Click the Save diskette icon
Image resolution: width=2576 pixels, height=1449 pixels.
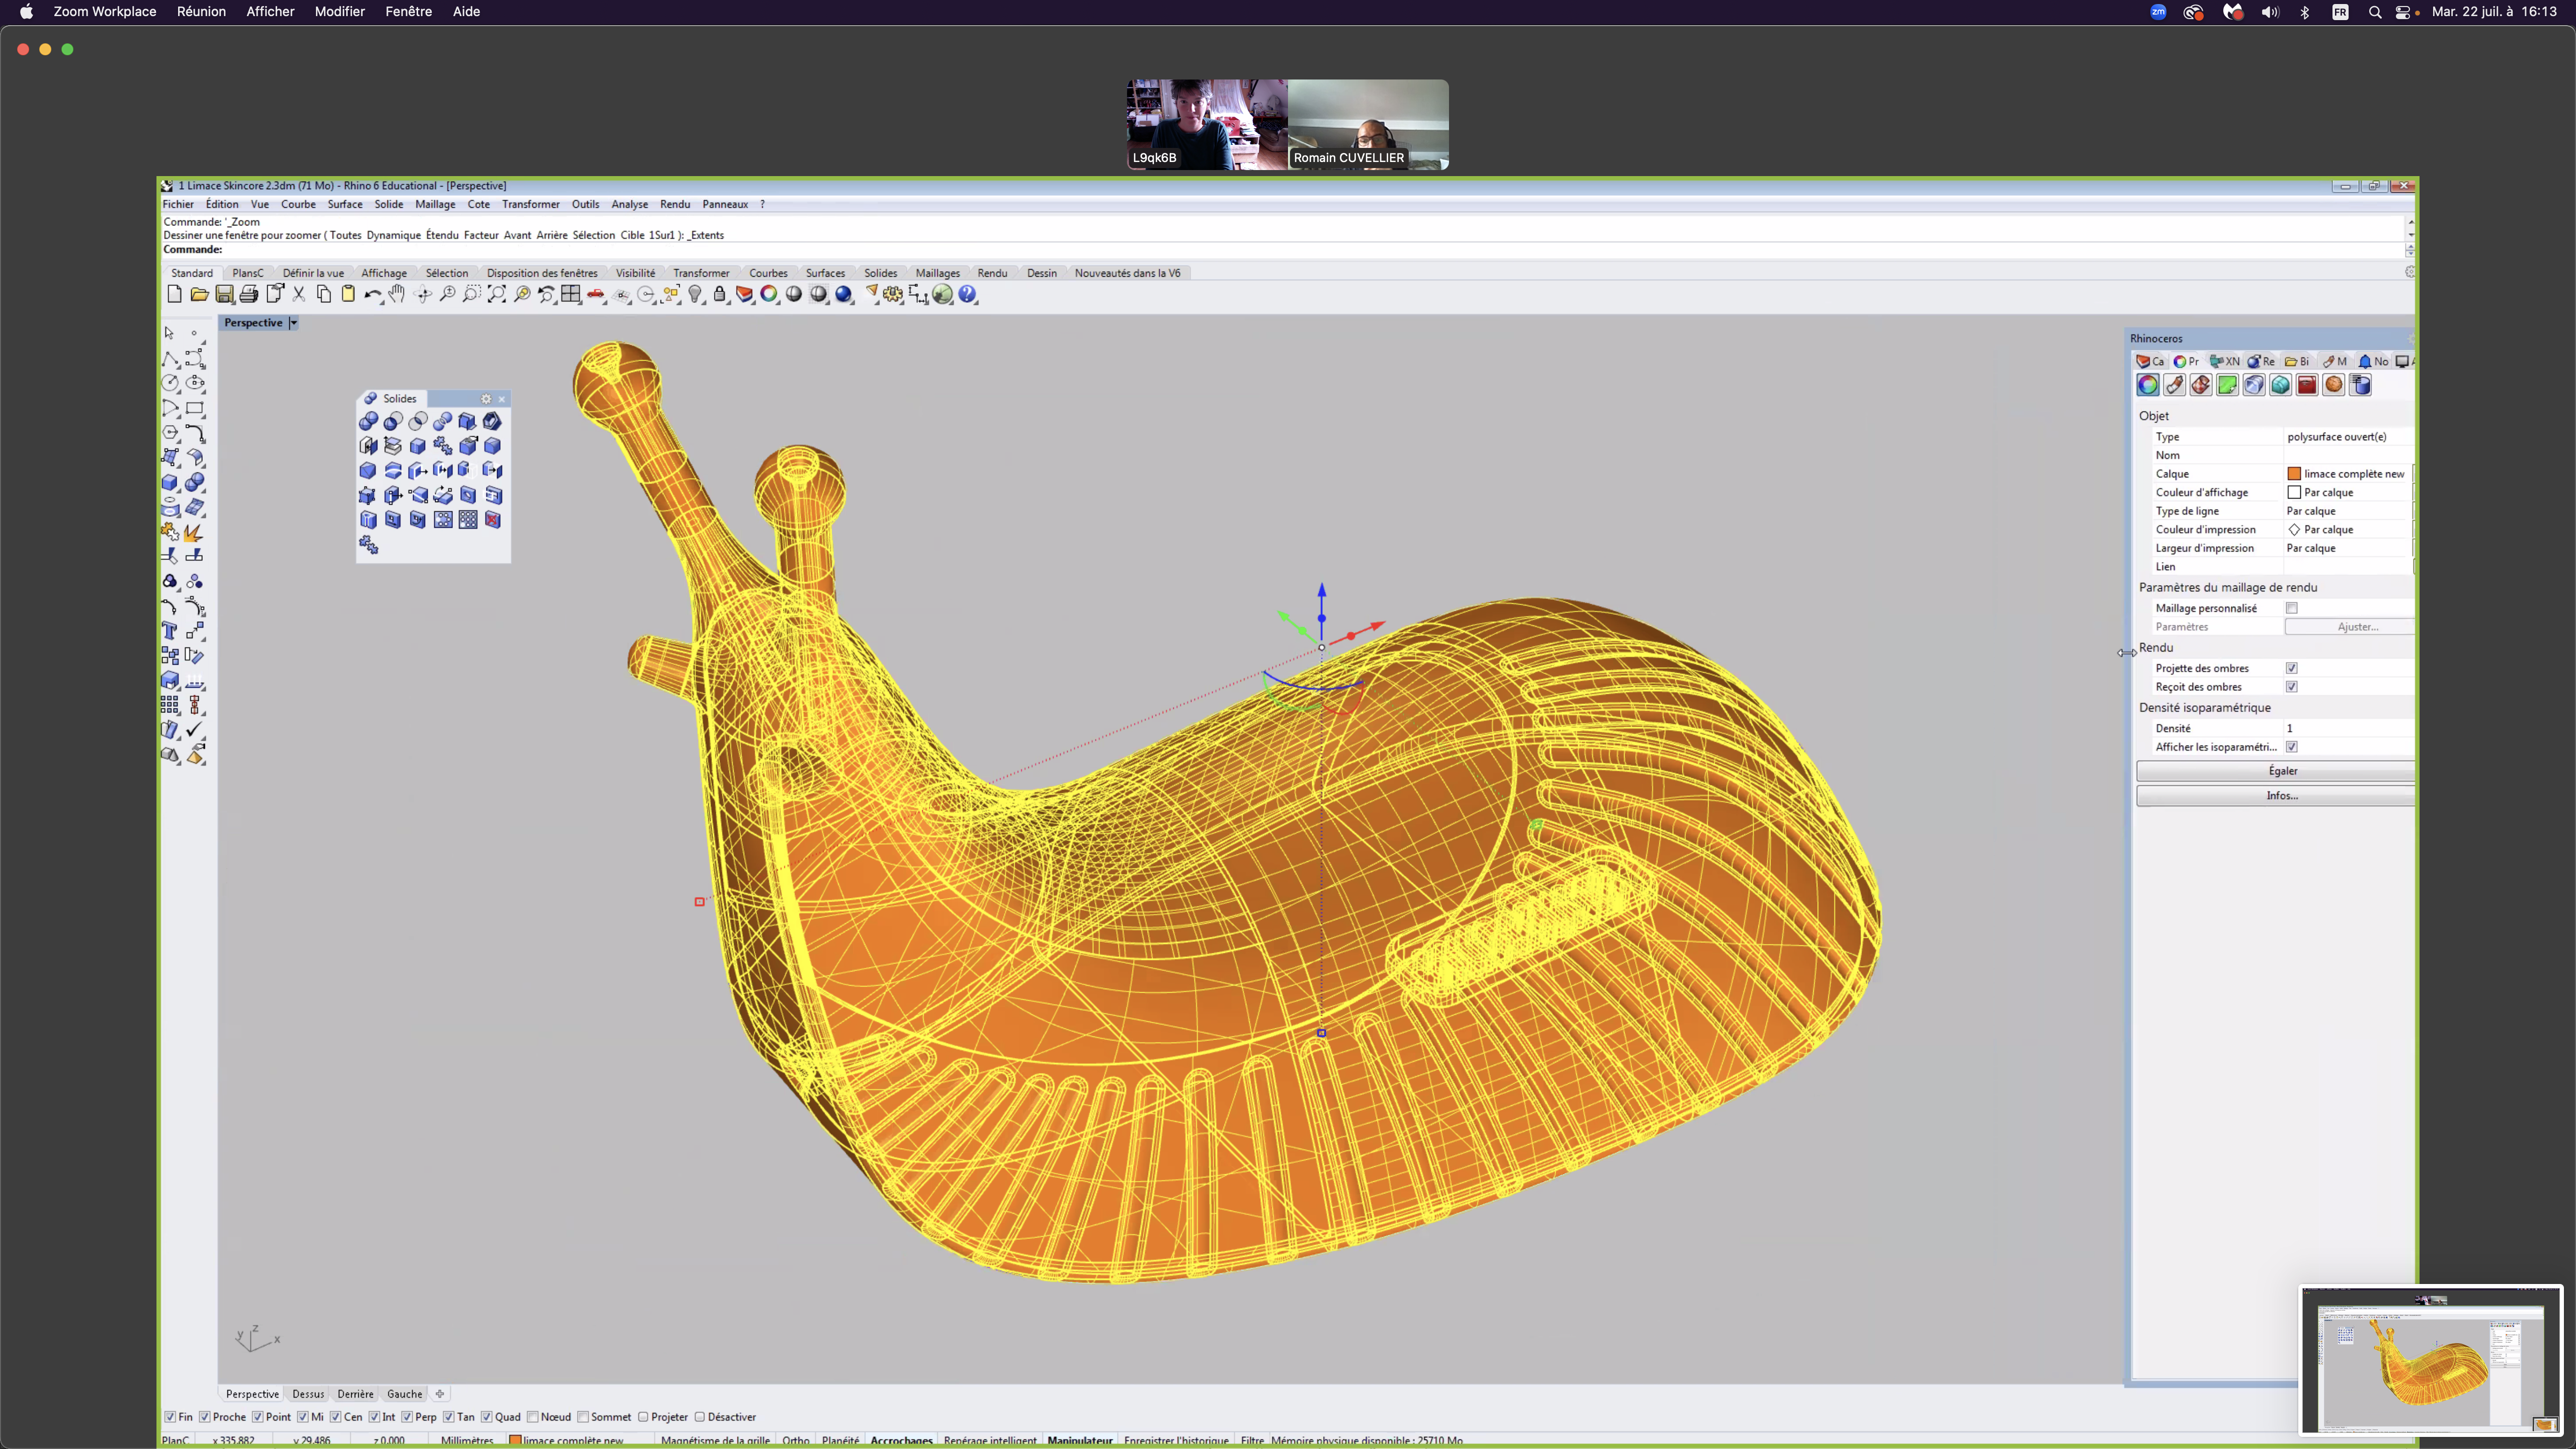[224, 294]
